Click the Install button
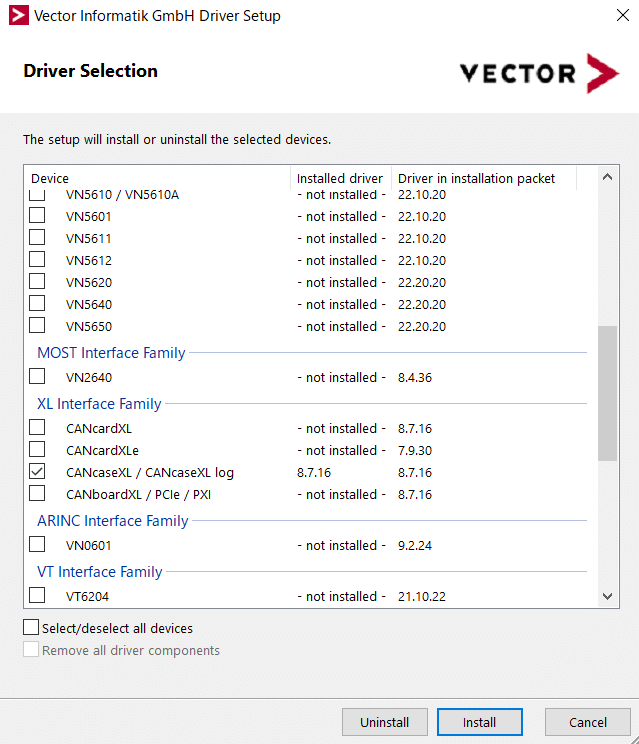This screenshot has width=639, height=744. (x=479, y=722)
